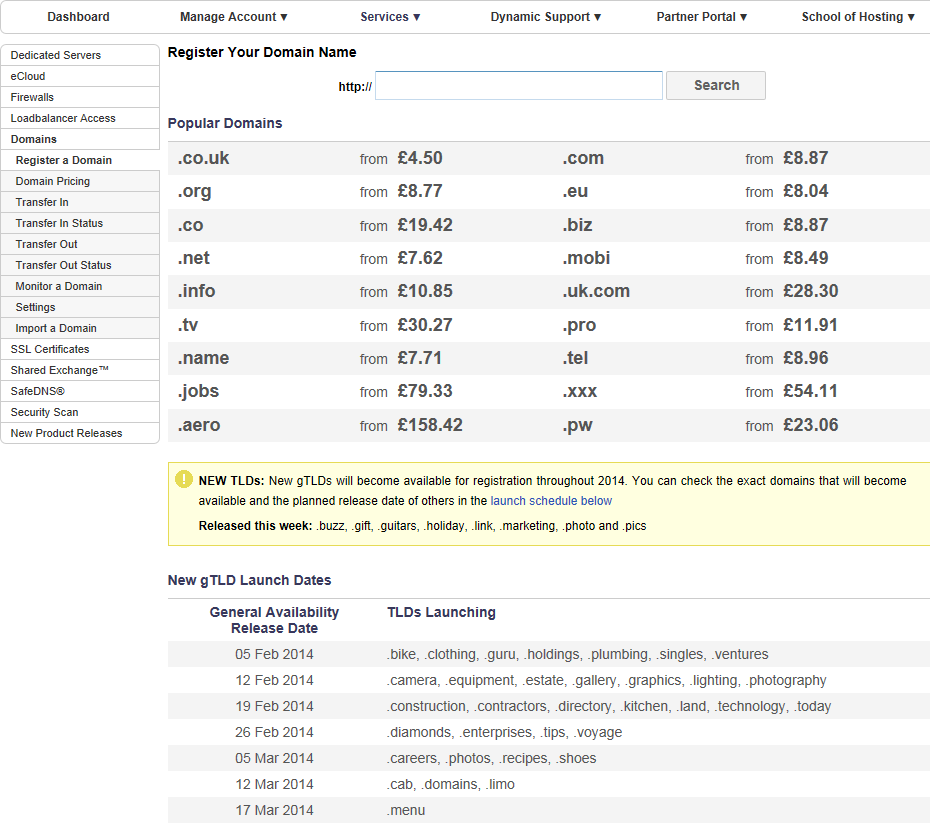
Task: Open the School of Hosting dropdown
Action: coord(858,17)
